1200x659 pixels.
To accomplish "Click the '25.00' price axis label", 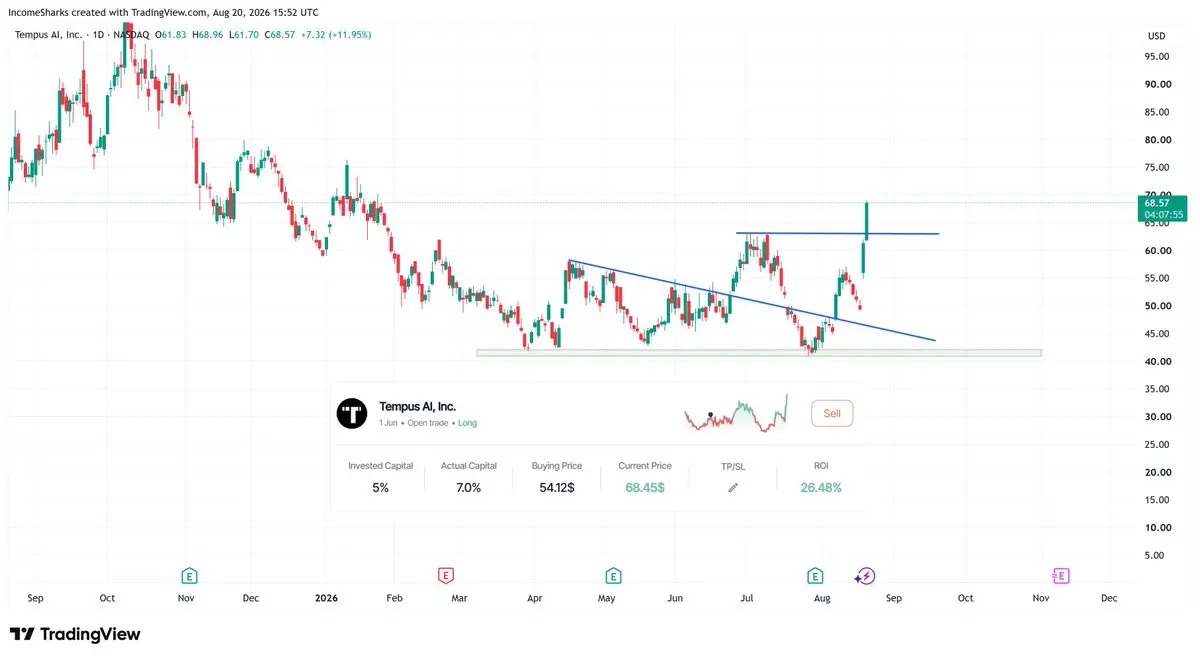I will tap(1158, 445).
